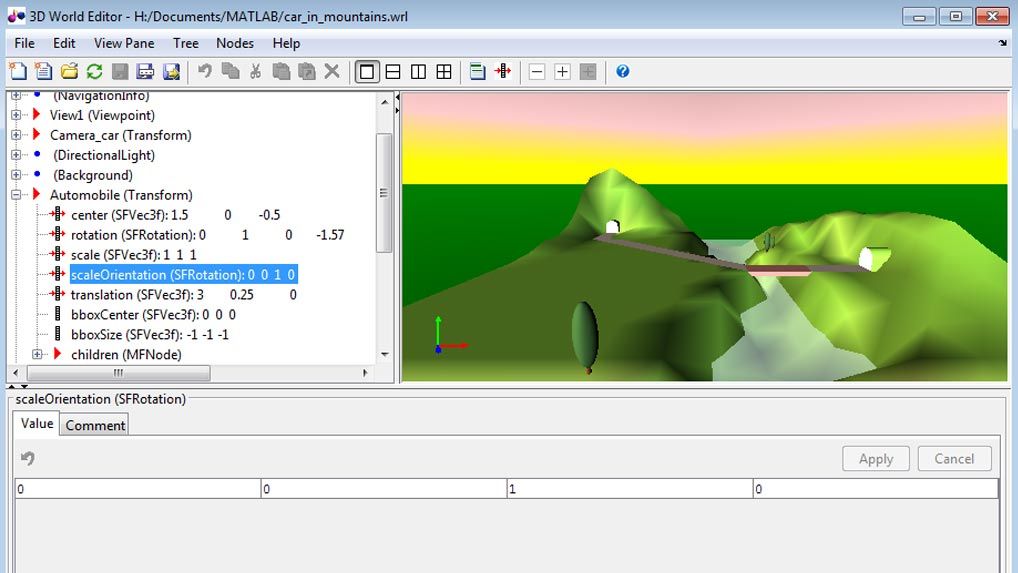Screen dimensions: 1018x573
Task: Click first scaleOrientation value field
Action: click(x=138, y=489)
